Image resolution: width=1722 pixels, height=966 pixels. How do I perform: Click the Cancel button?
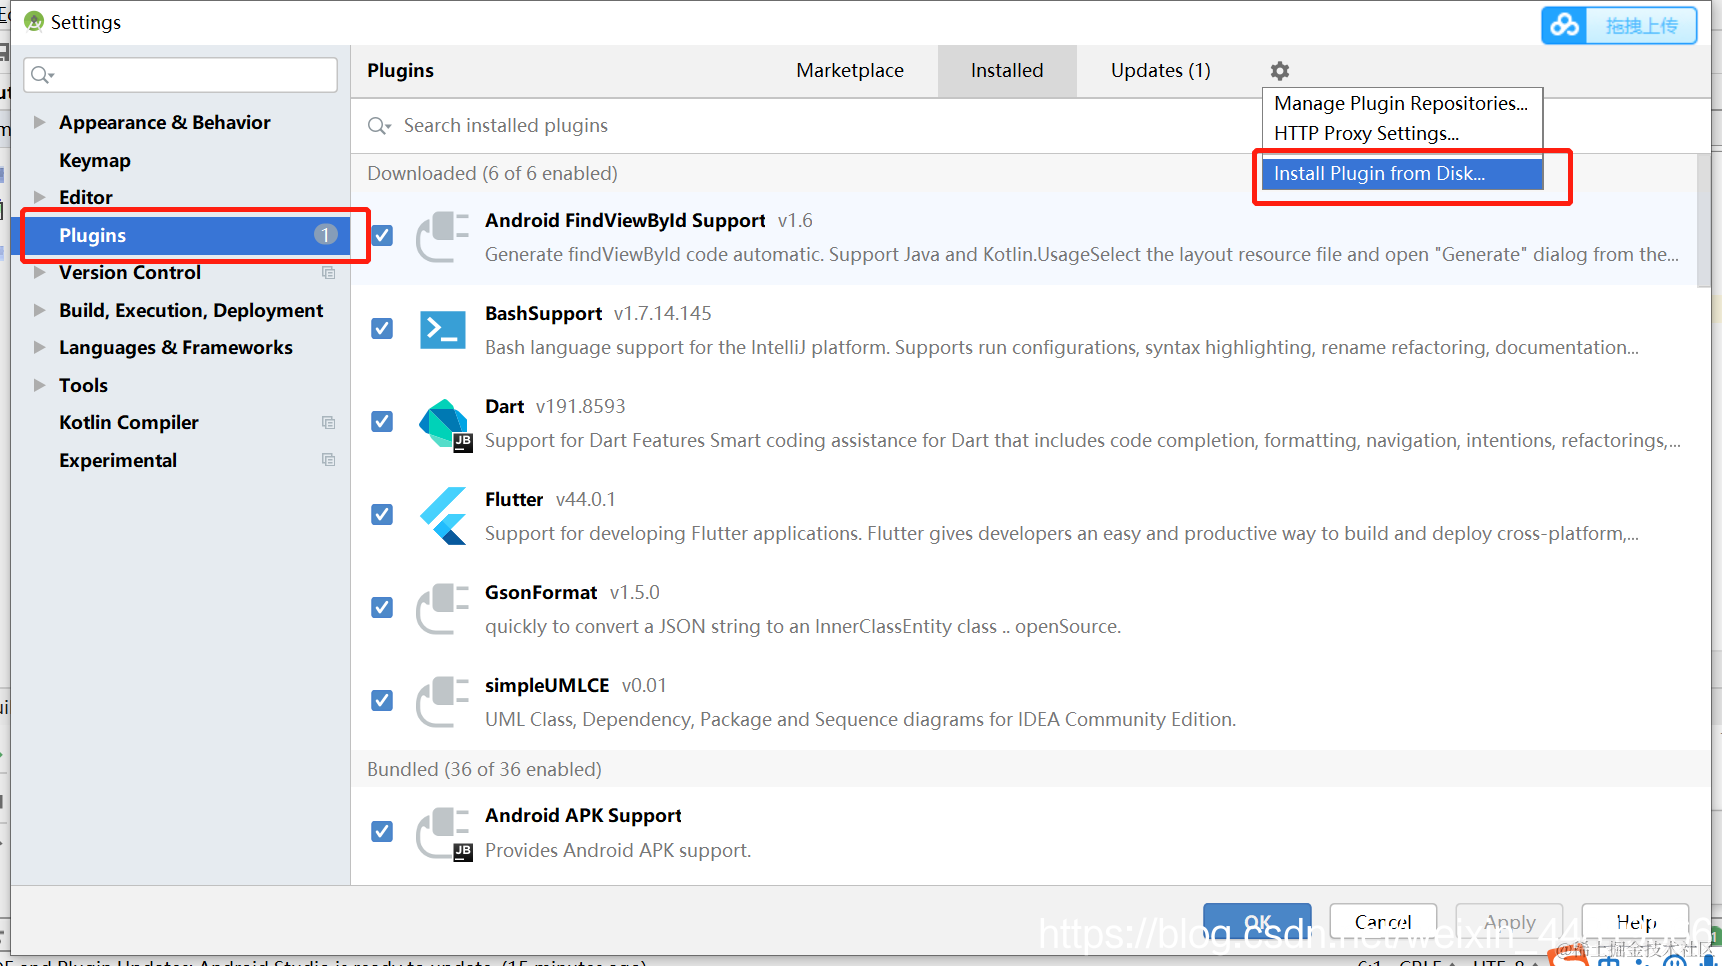tap(1383, 922)
